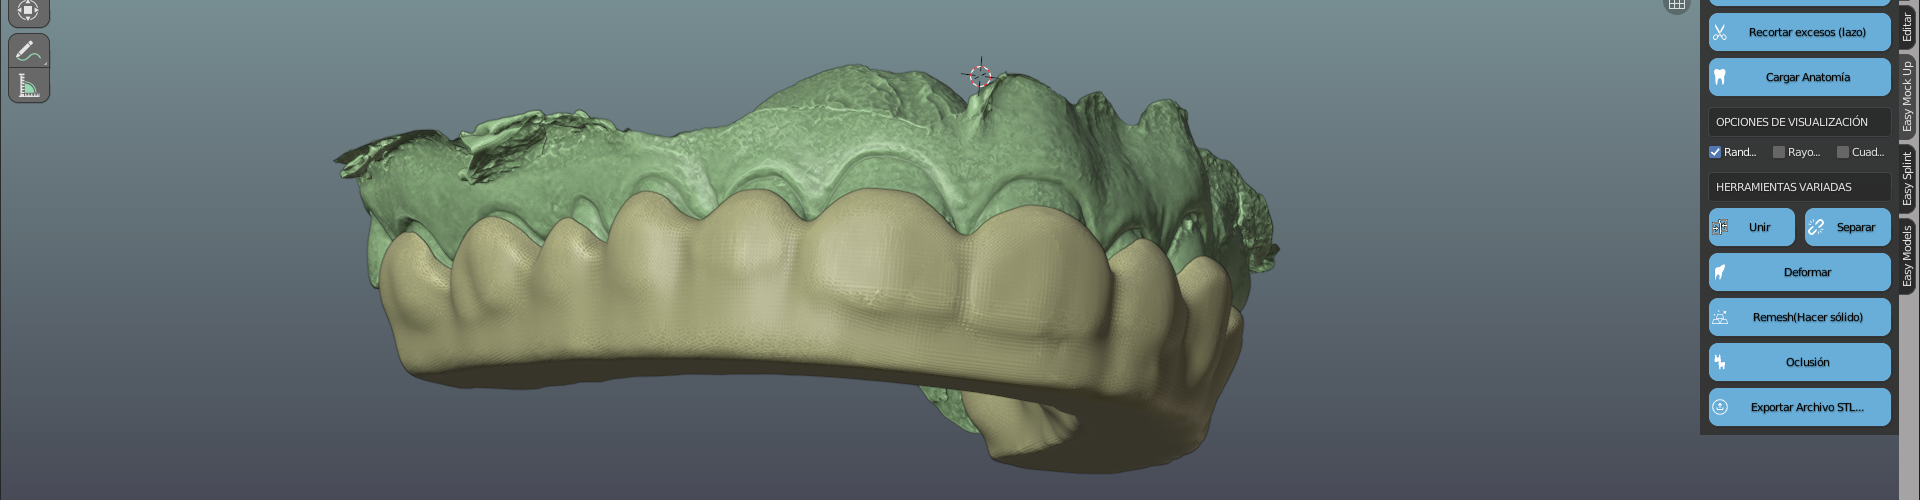The height and width of the screenshot is (500, 1920).
Task: Select the Transform tool in the left toolbar
Action: (x=28, y=11)
